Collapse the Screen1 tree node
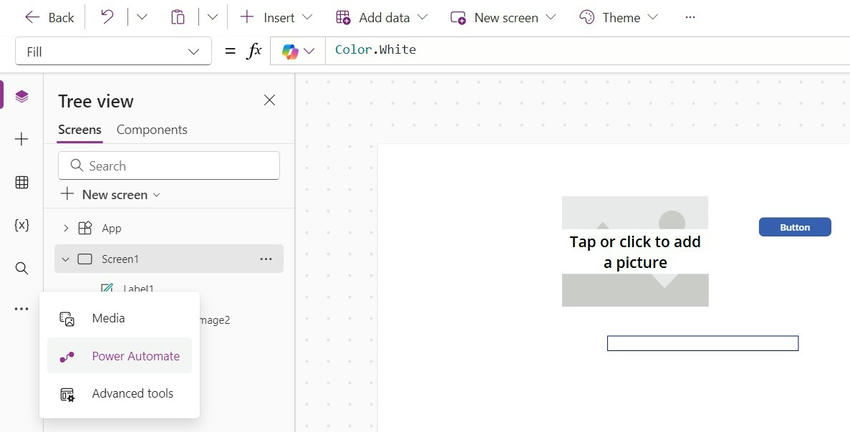850x432 pixels. click(x=66, y=259)
